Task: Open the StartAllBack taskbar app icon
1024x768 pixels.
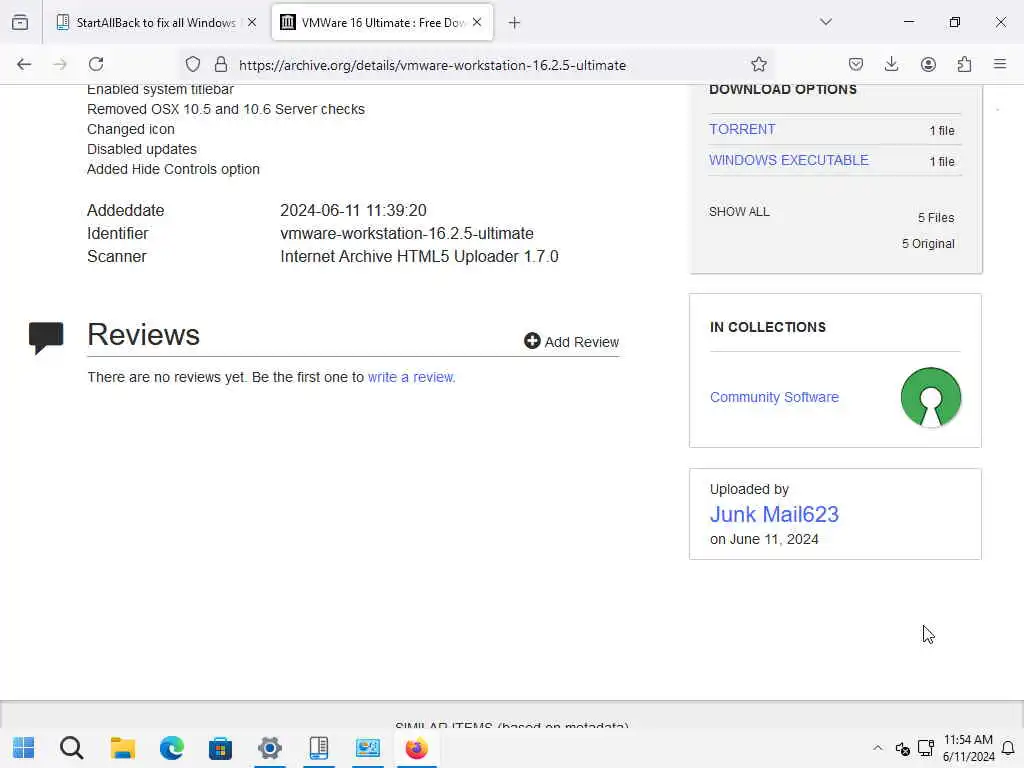Action: click(x=319, y=748)
